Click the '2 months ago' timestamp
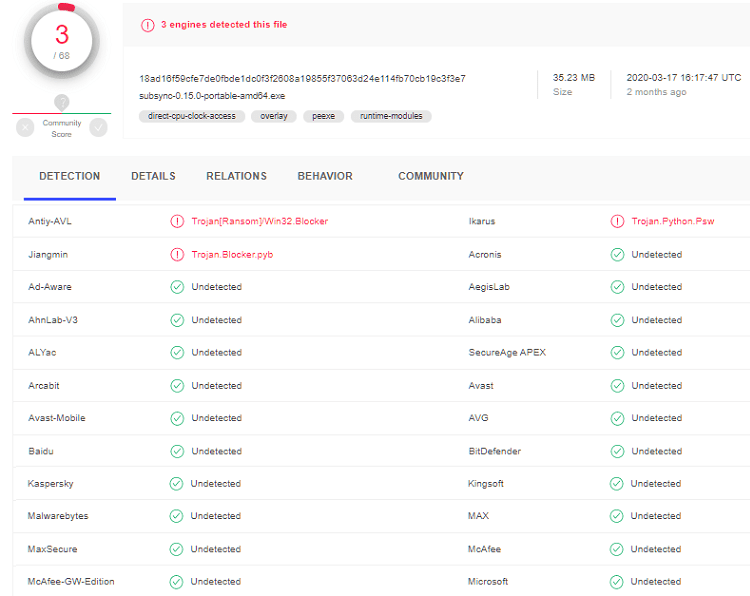The height and width of the screenshot is (596, 750). pyautogui.click(x=656, y=92)
